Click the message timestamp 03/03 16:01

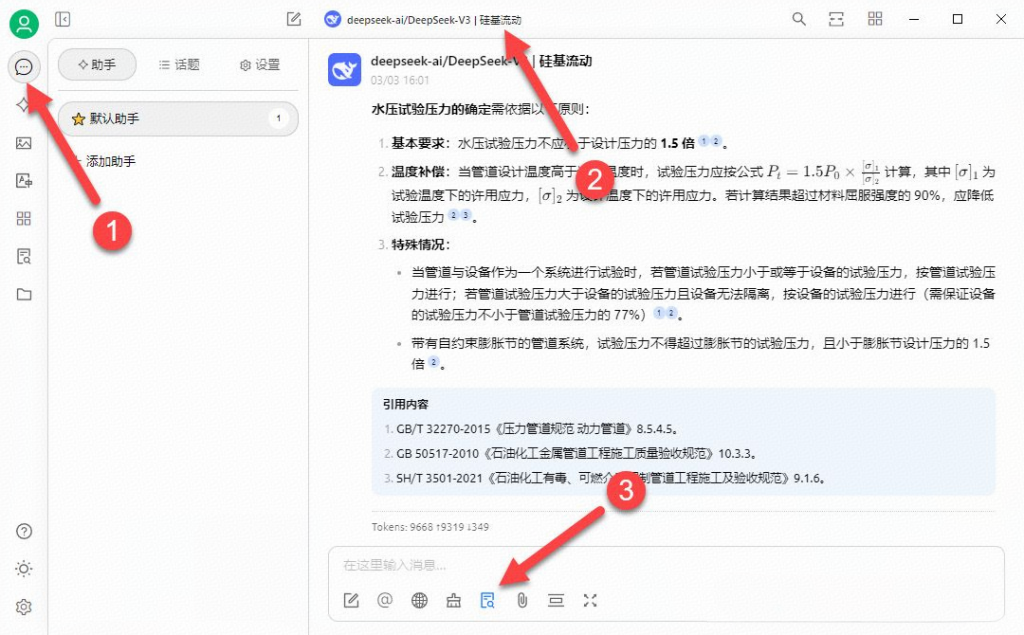[400, 80]
